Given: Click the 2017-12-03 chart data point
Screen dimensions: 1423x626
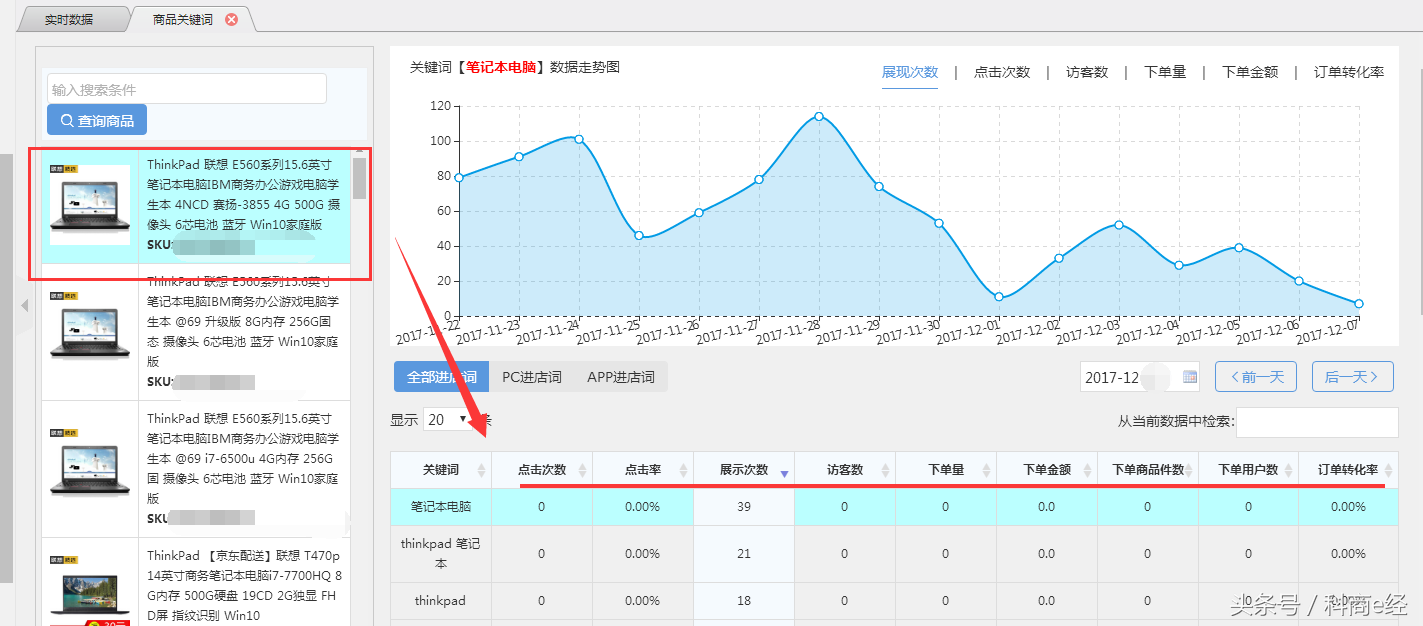Looking at the screenshot, I should pos(1119,225).
